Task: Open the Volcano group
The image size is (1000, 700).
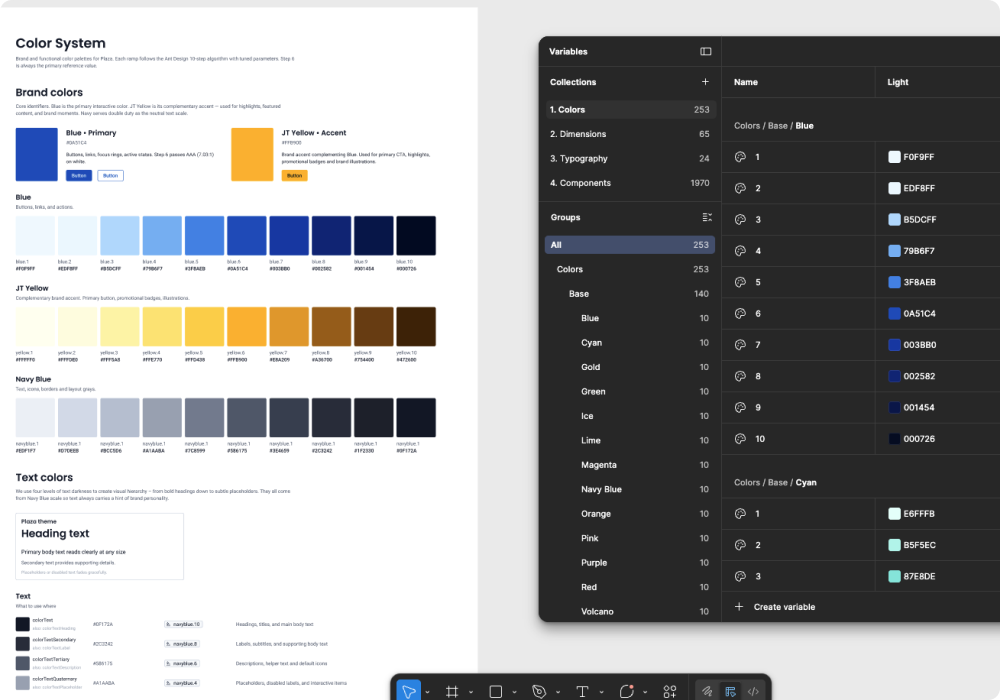Action: point(630,611)
